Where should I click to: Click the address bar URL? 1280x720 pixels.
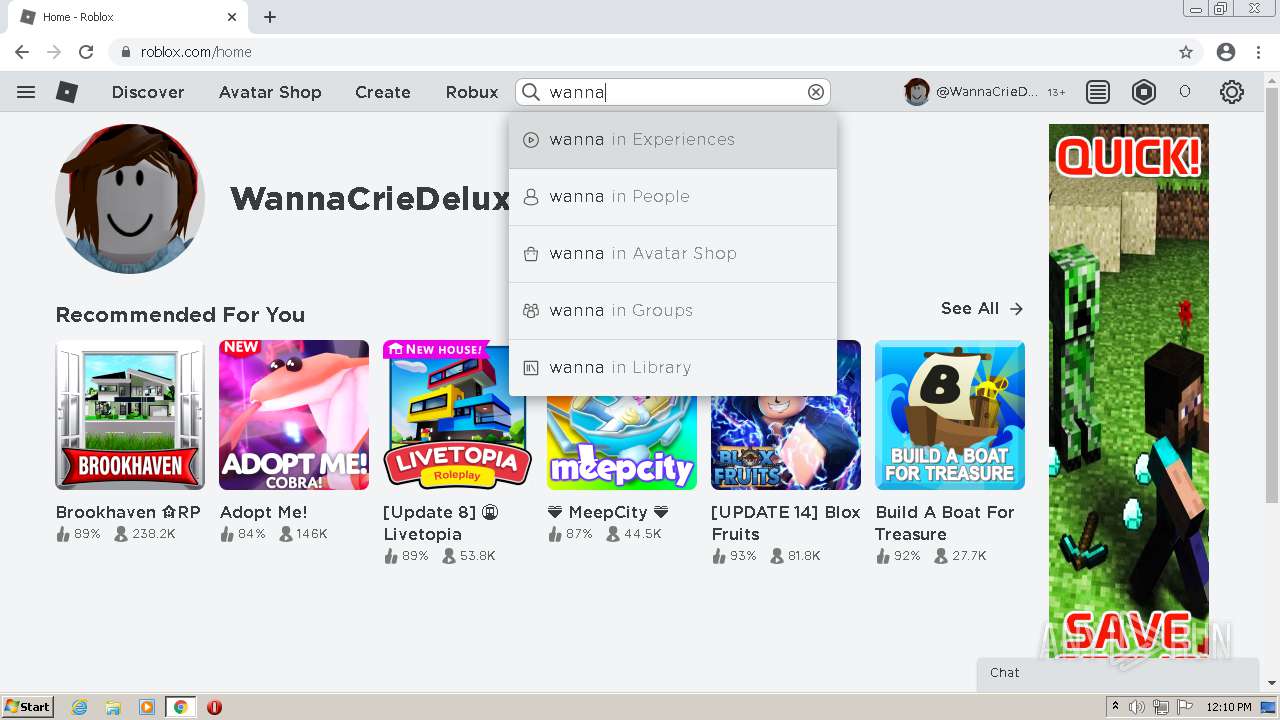pyautogui.click(x=196, y=52)
